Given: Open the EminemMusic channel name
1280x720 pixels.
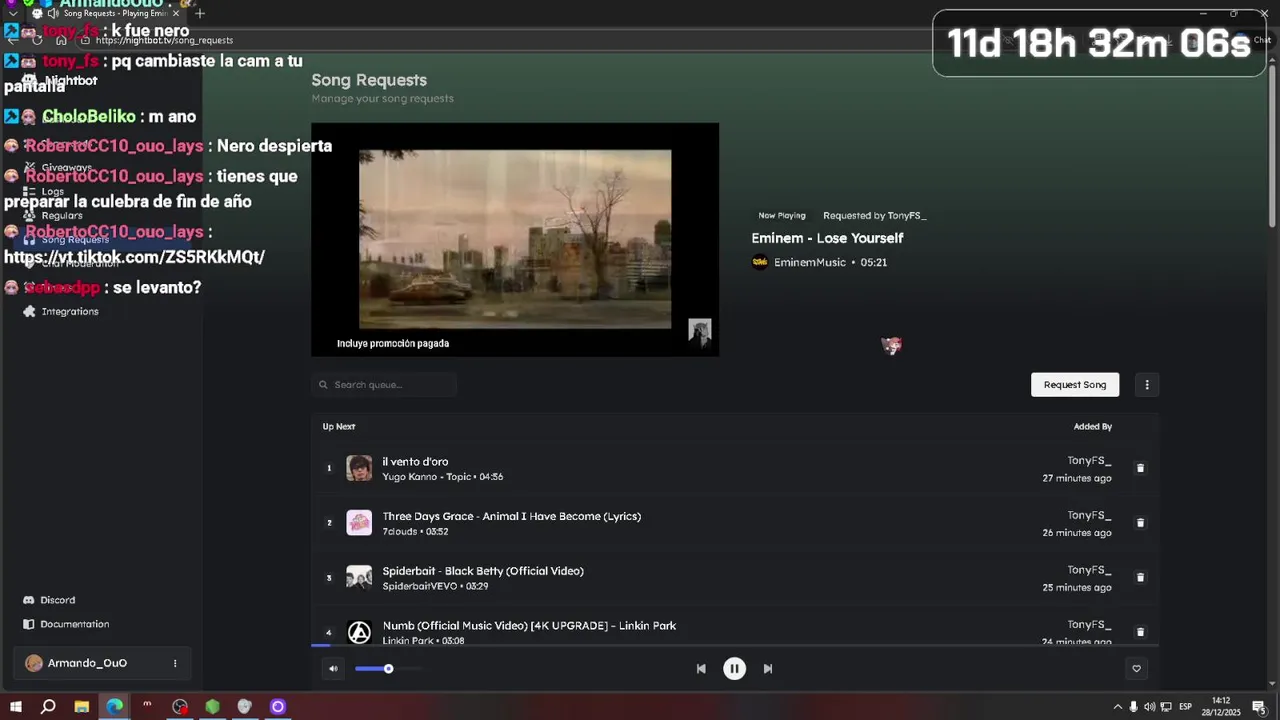Looking at the screenshot, I should click(810, 262).
